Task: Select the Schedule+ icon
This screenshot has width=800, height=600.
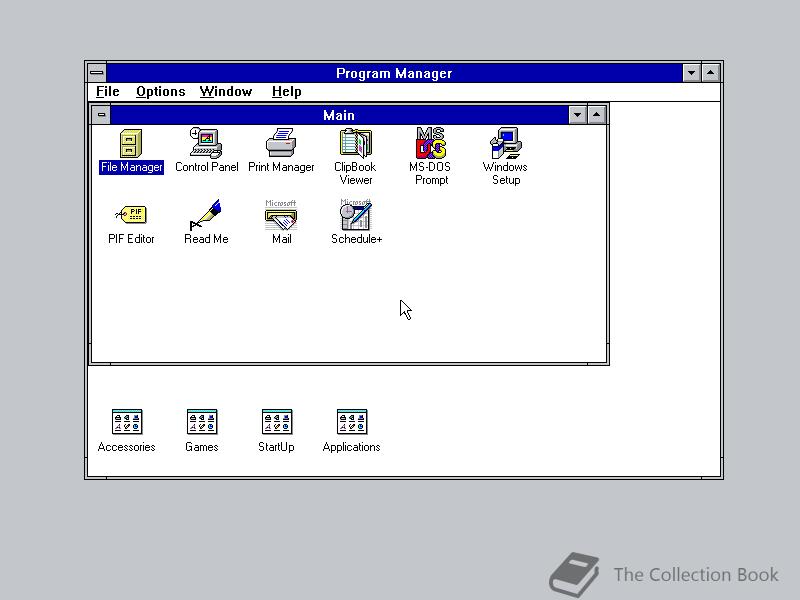Action: click(356, 215)
